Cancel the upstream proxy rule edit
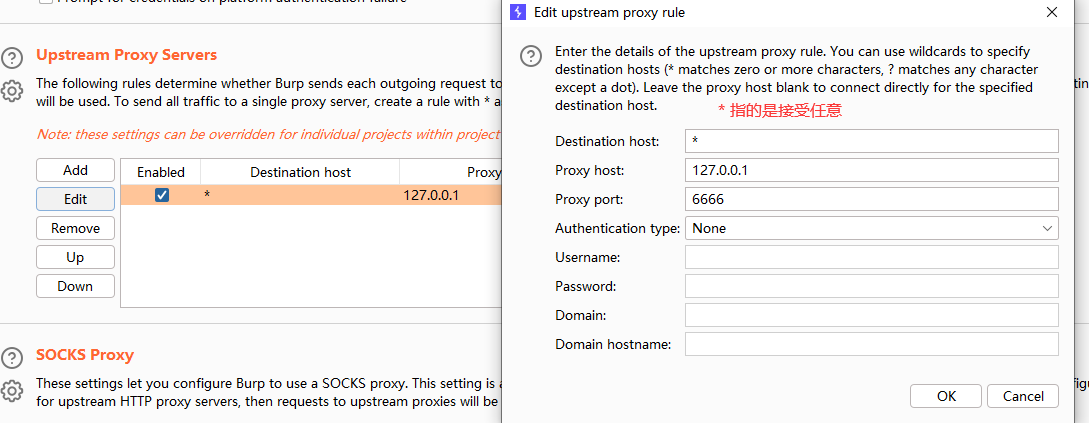 (1022, 396)
